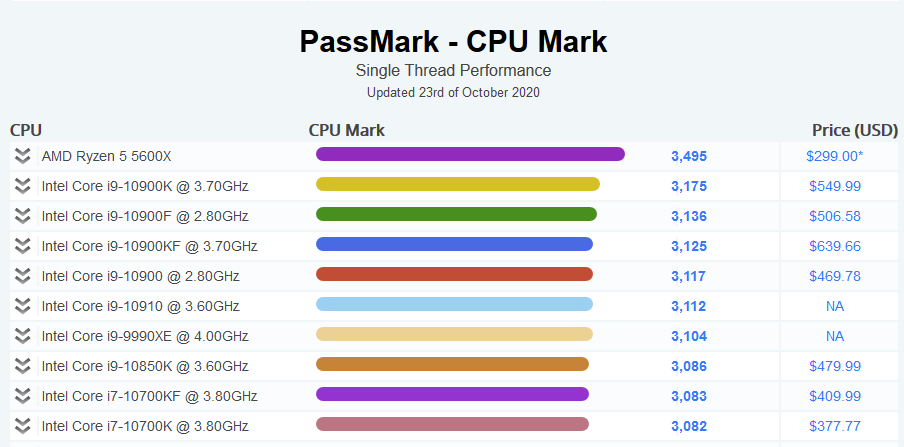Screen dimensions: 904x447
Task: Expand the Intel Core i9-10900KF row
Action: [x=23, y=246]
